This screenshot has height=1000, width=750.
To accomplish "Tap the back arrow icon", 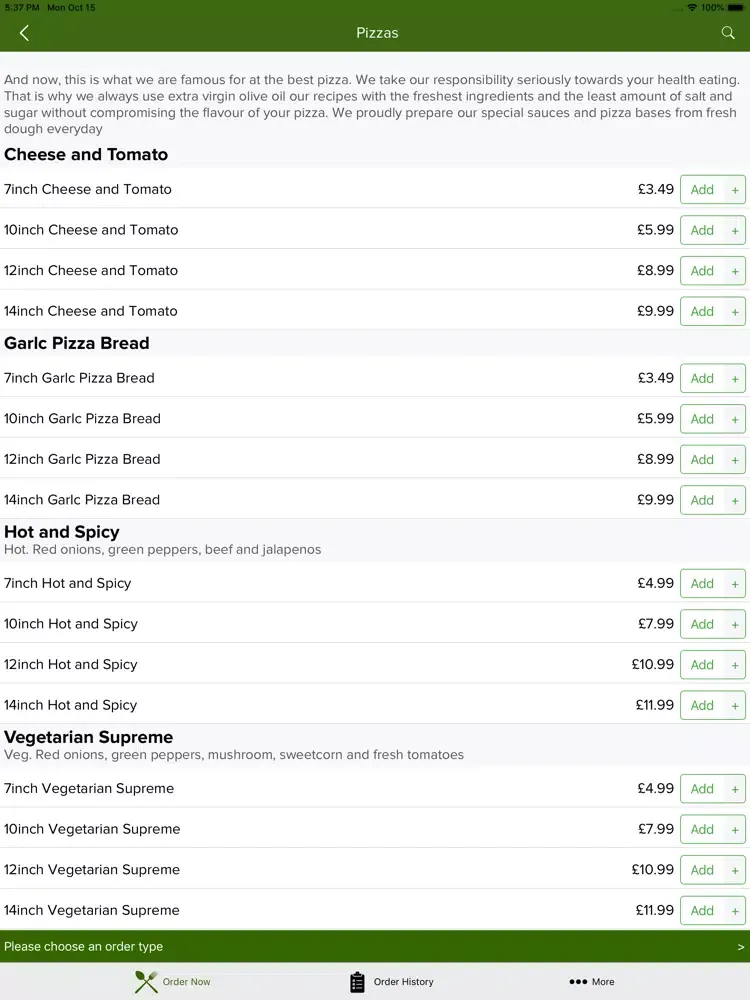I will tap(24, 33).
